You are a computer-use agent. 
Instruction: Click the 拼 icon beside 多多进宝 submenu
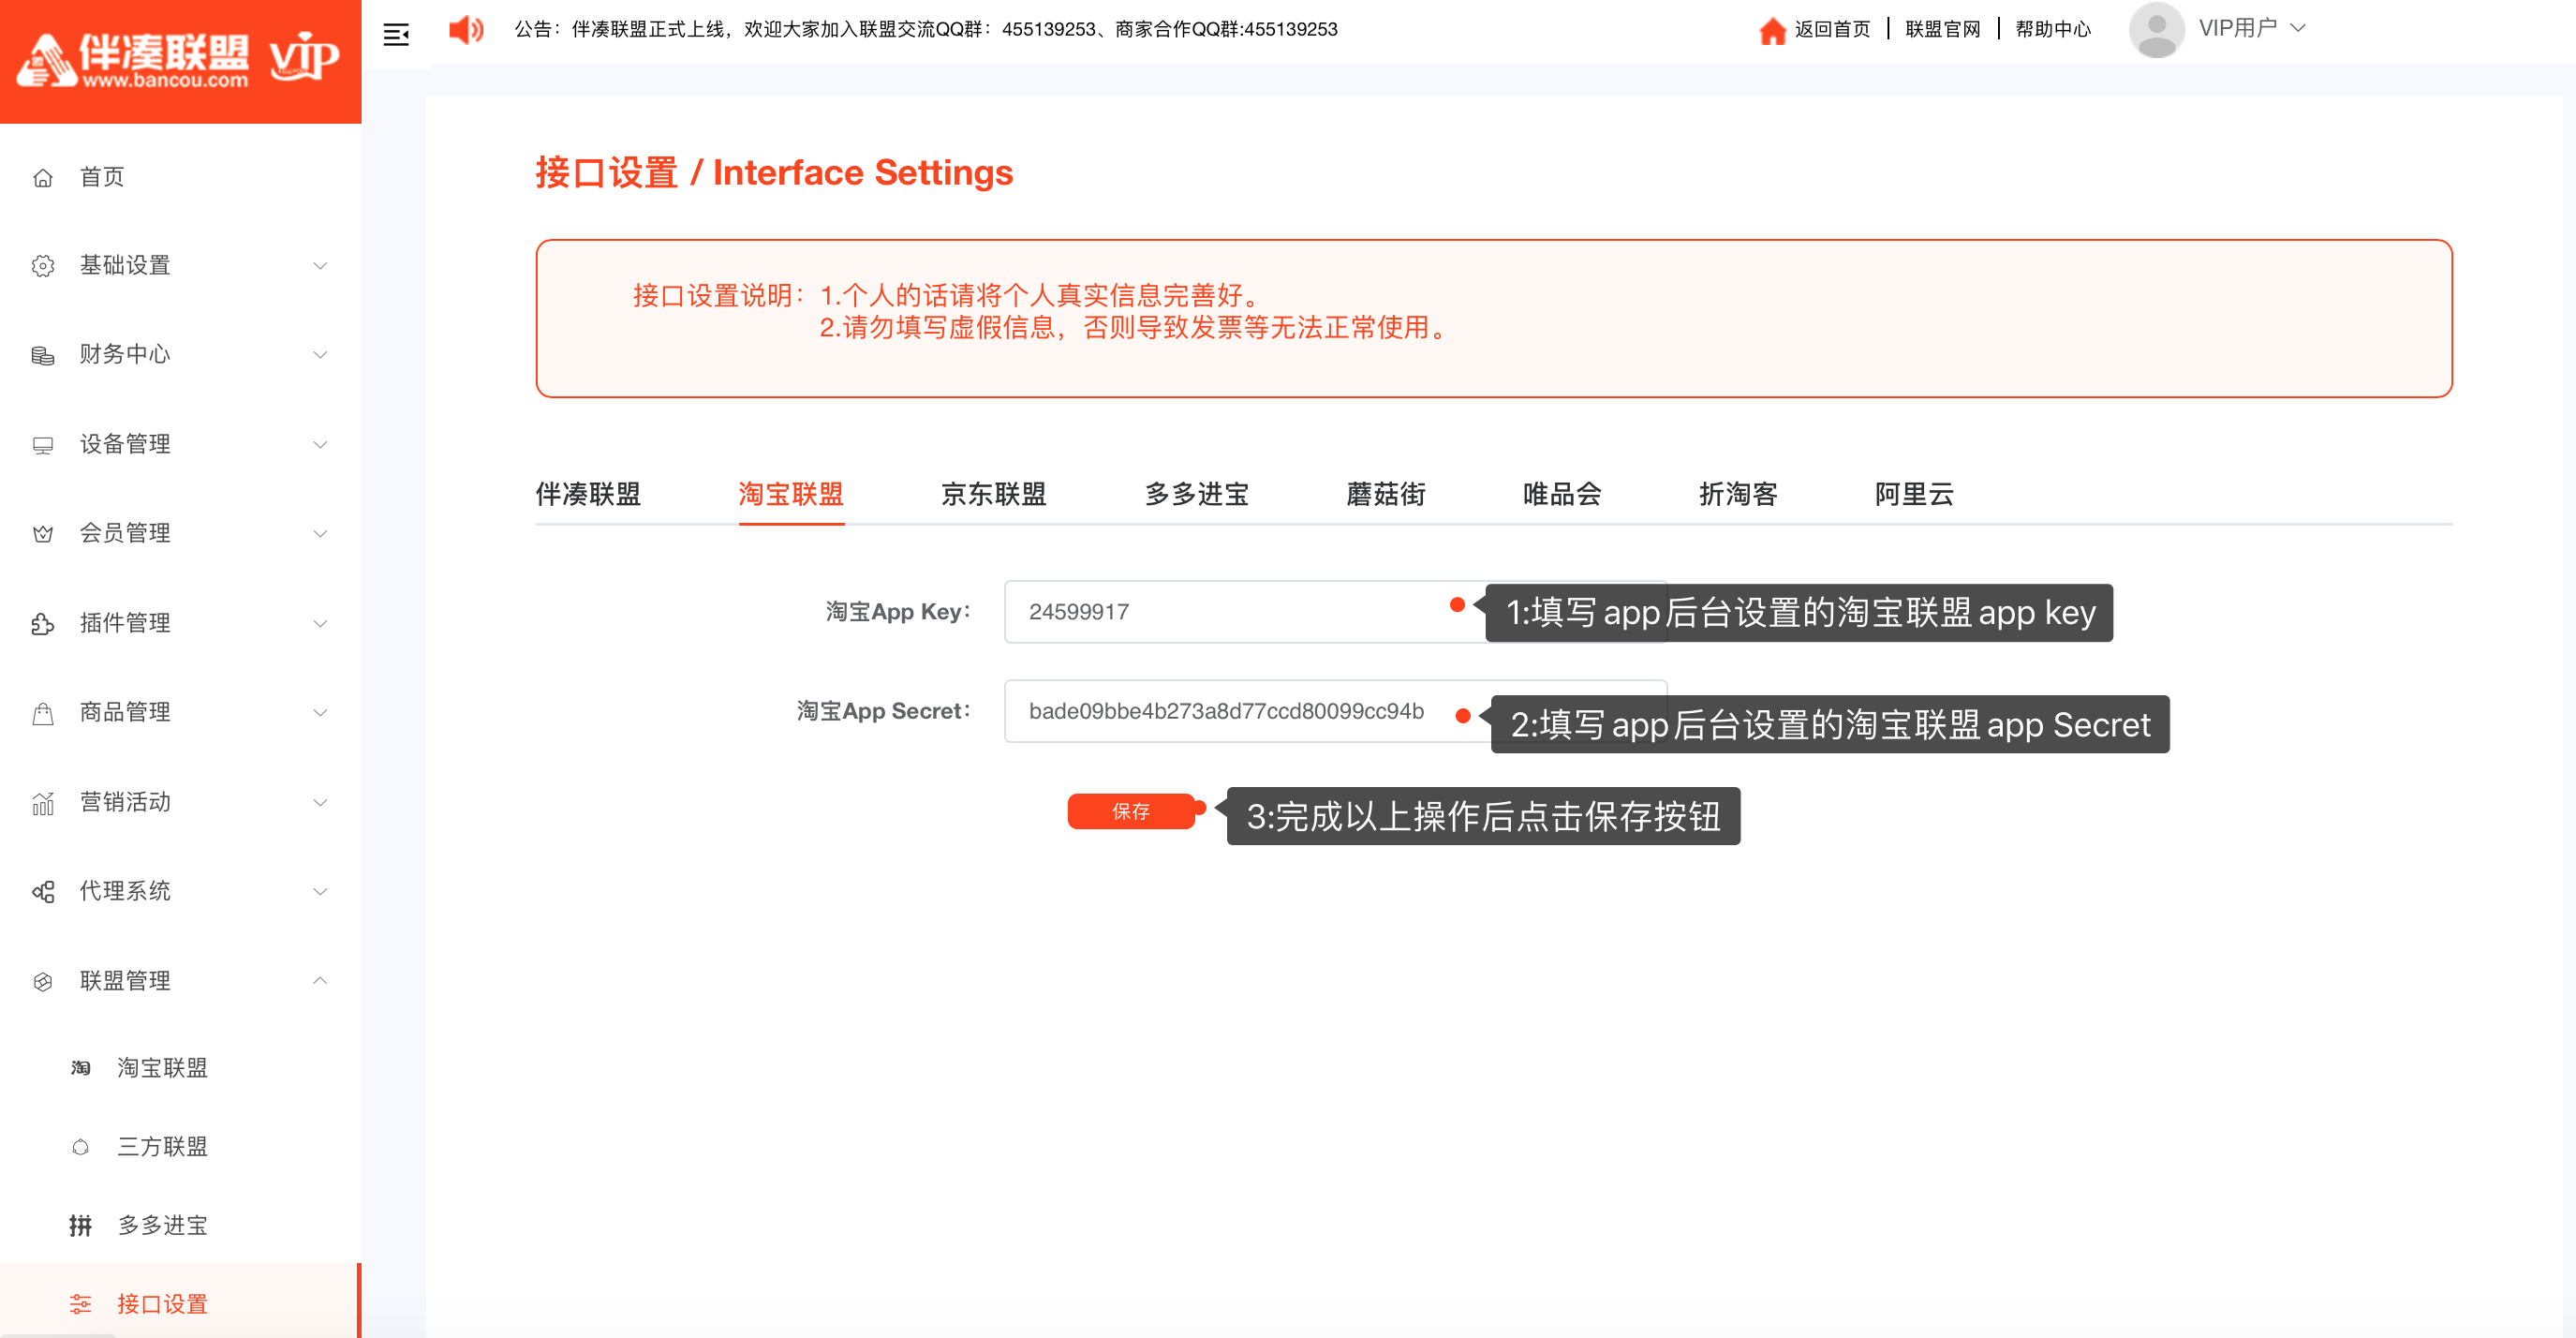click(81, 1225)
